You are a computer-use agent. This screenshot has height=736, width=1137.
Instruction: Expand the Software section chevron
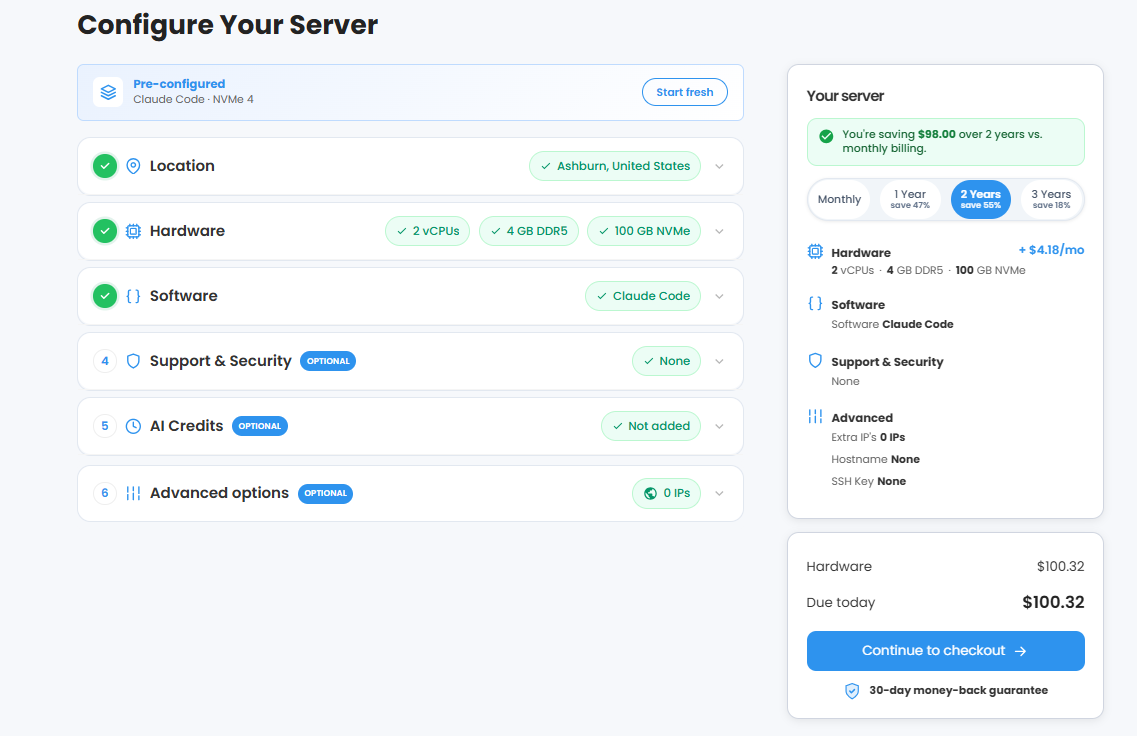pyautogui.click(x=719, y=296)
